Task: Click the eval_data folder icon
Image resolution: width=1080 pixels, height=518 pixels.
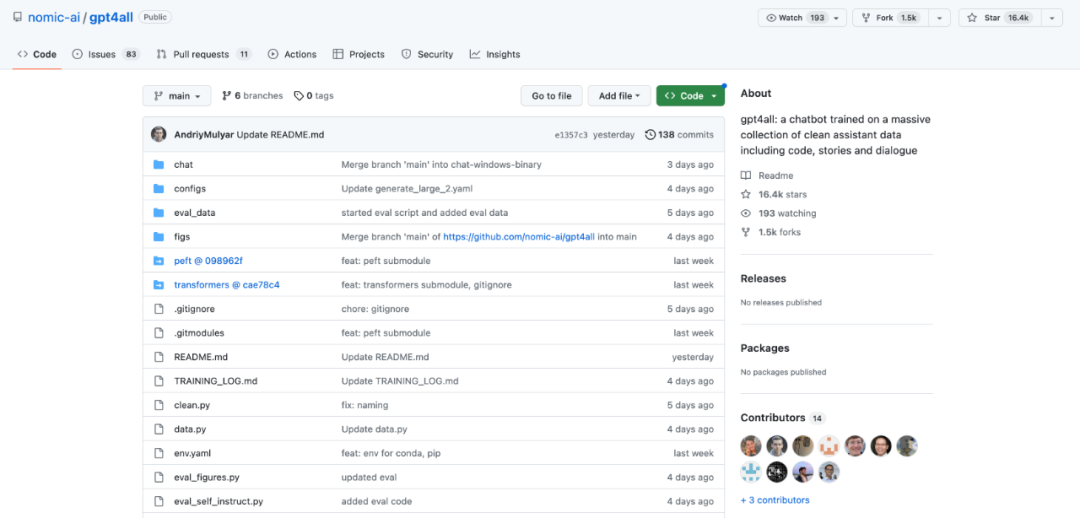Action: coord(159,213)
